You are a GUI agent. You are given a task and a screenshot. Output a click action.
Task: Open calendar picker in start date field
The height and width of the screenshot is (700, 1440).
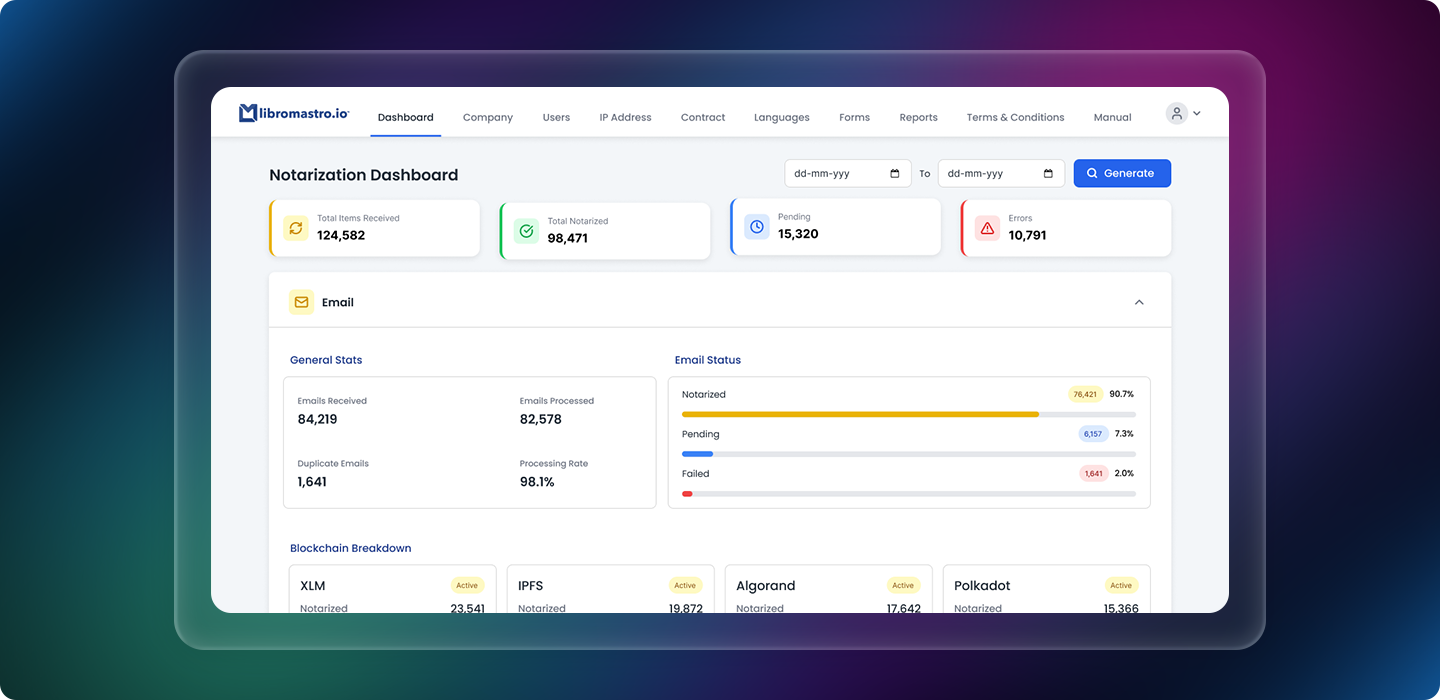[x=895, y=174]
